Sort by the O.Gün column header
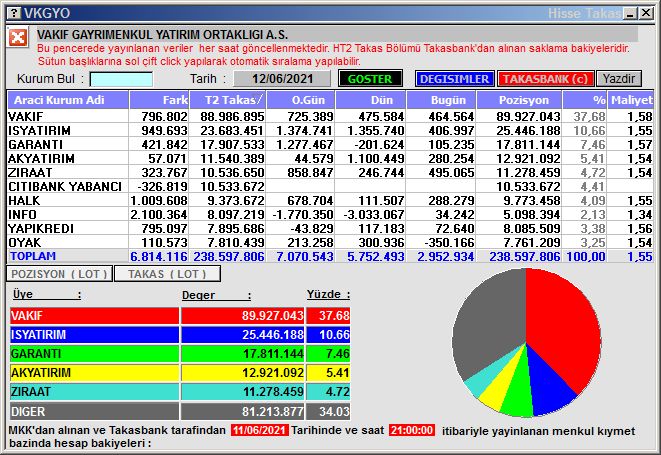Screen dimensions: 661x455 [301, 100]
